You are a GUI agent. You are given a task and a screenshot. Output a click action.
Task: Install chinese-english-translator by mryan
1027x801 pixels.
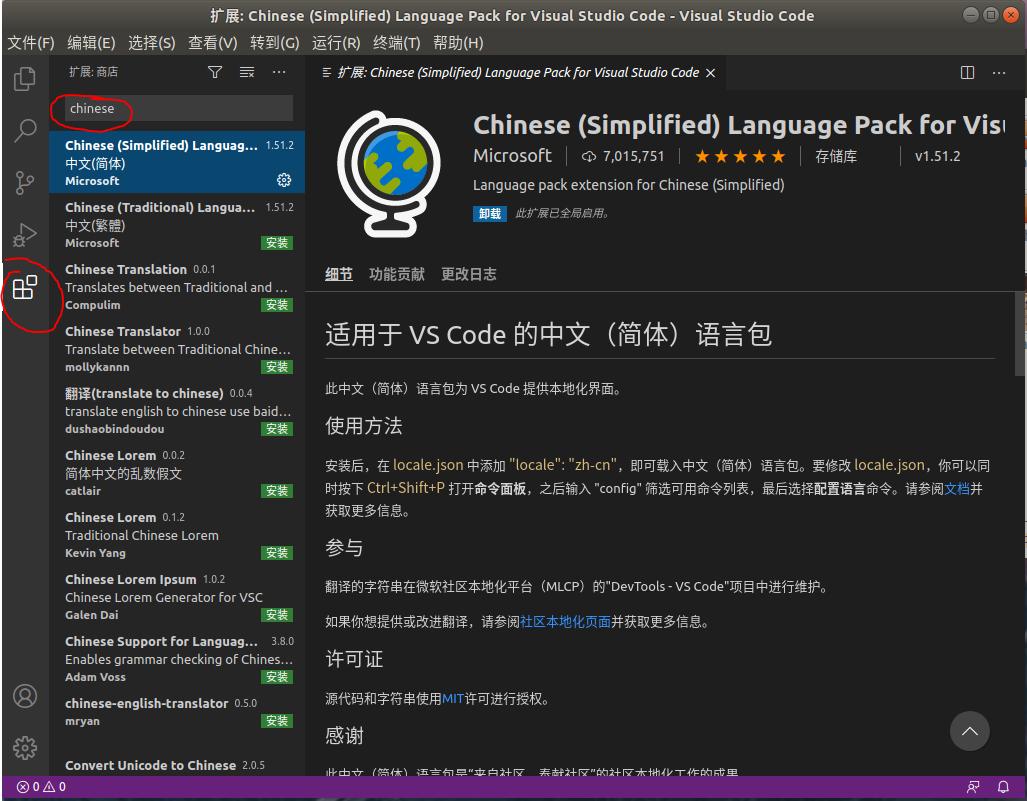pyautogui.click(x=277, y=721)
